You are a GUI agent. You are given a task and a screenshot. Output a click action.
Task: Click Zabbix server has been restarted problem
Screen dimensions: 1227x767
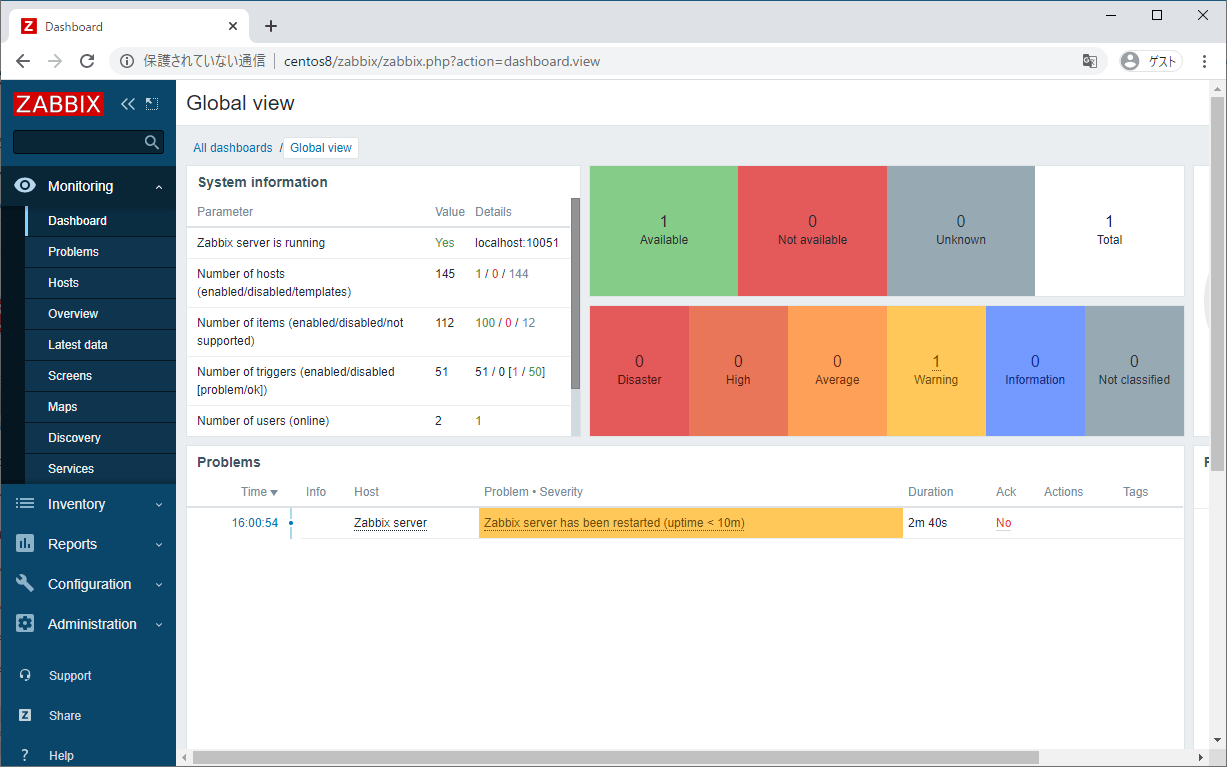pyautogui.click(x=614, y=523)
